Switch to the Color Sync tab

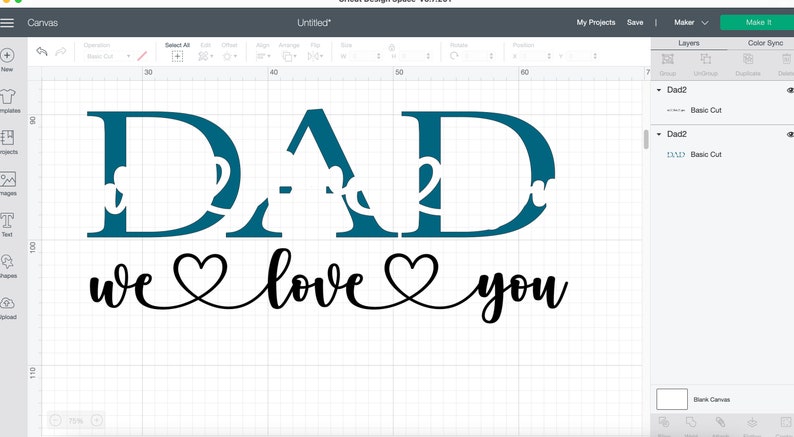765,43
